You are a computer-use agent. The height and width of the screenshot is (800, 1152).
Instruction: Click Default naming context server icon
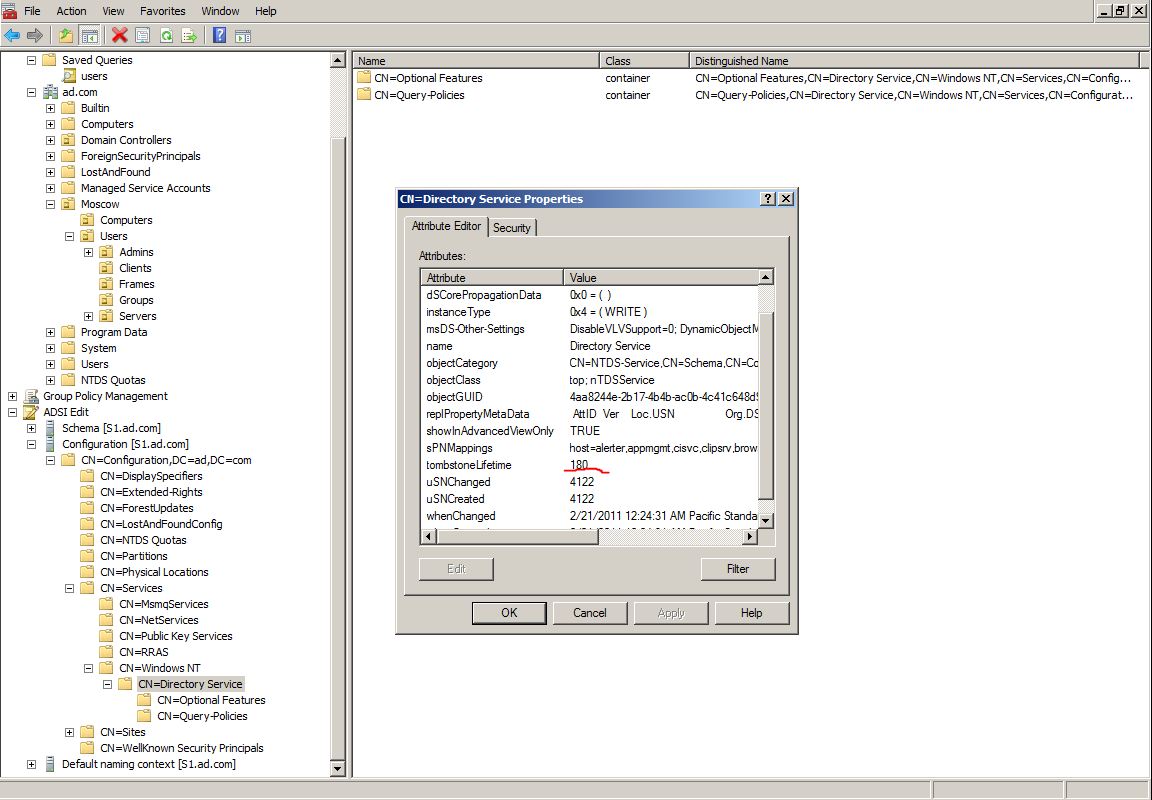(x=50, y=764)
